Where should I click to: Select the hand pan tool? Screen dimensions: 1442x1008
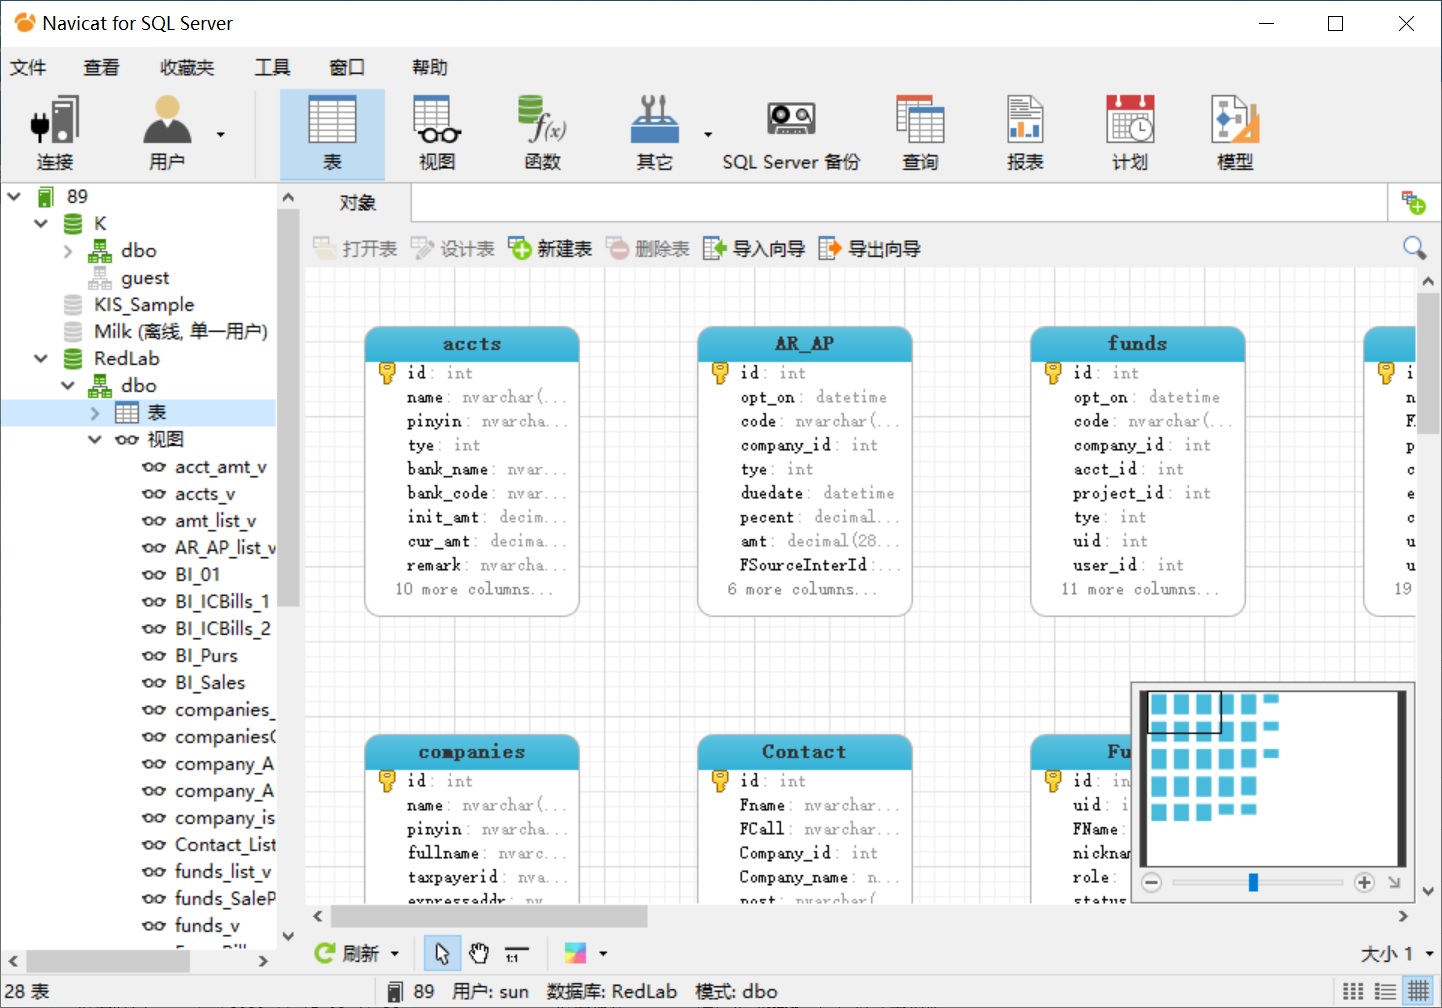pyautogui.click(x=479, y=954)
